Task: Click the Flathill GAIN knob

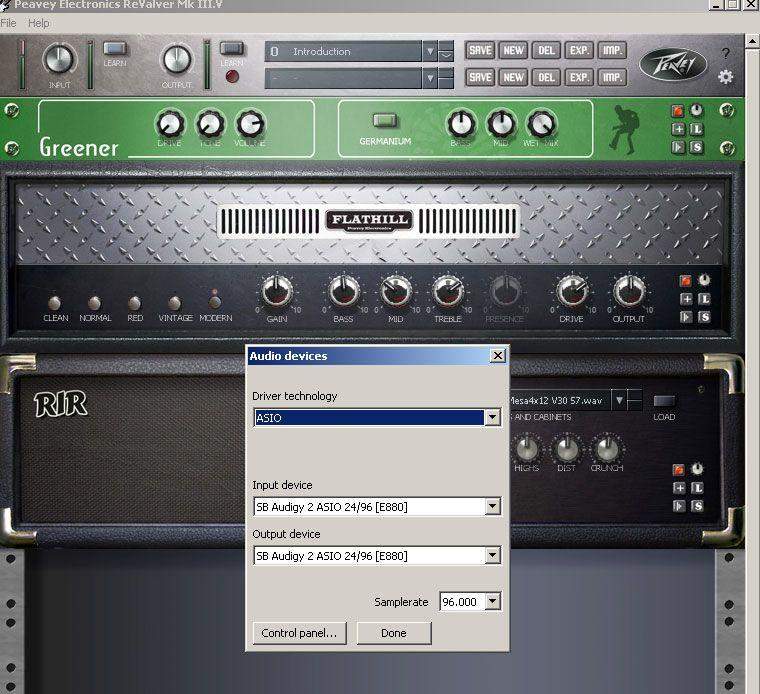Action: [x=277, y=291]
